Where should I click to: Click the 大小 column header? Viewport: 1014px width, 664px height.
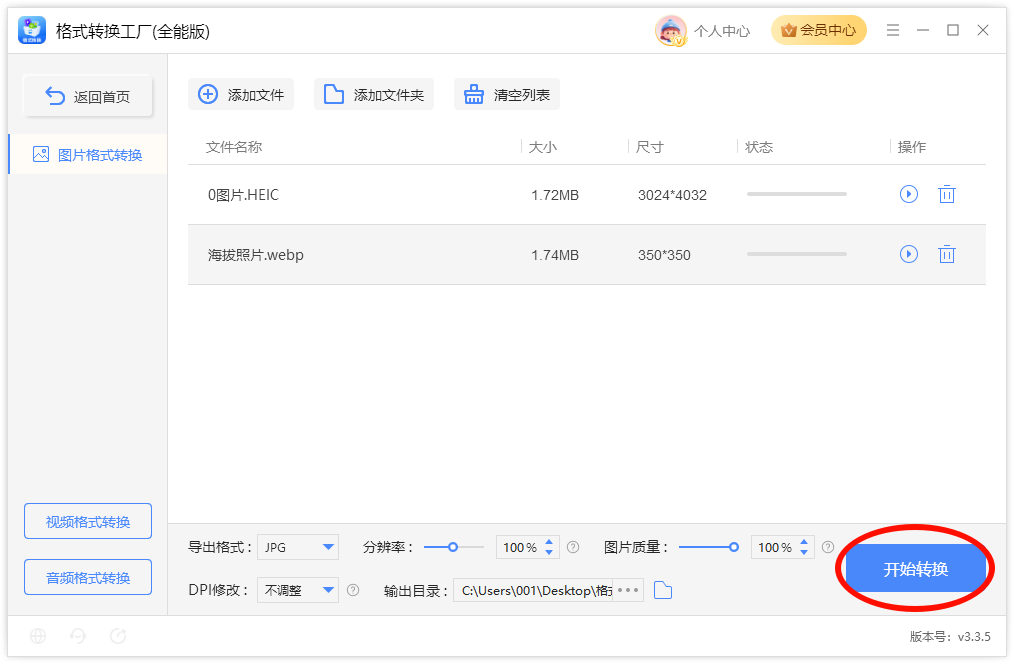click(x=543, y=147)
